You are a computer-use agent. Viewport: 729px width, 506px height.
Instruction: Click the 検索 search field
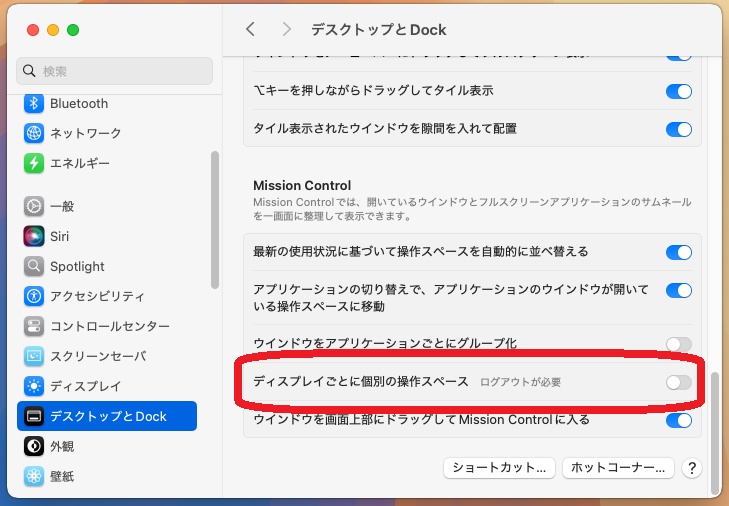(x=114, y=71)
